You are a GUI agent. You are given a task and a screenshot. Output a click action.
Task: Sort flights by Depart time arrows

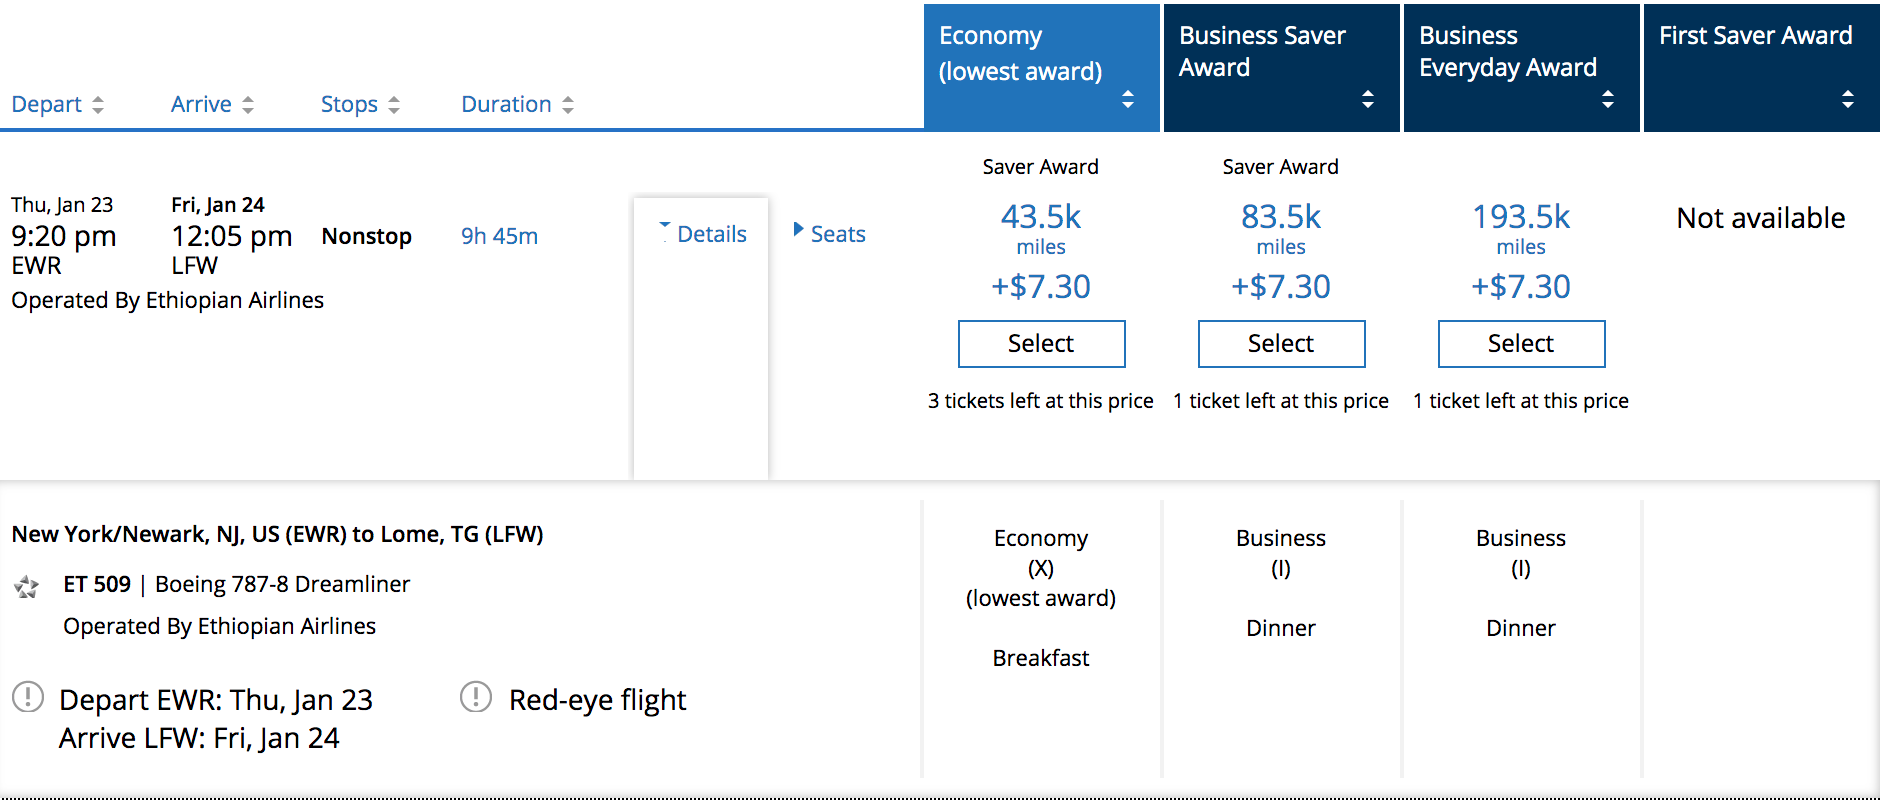click(x=98, y=105)
